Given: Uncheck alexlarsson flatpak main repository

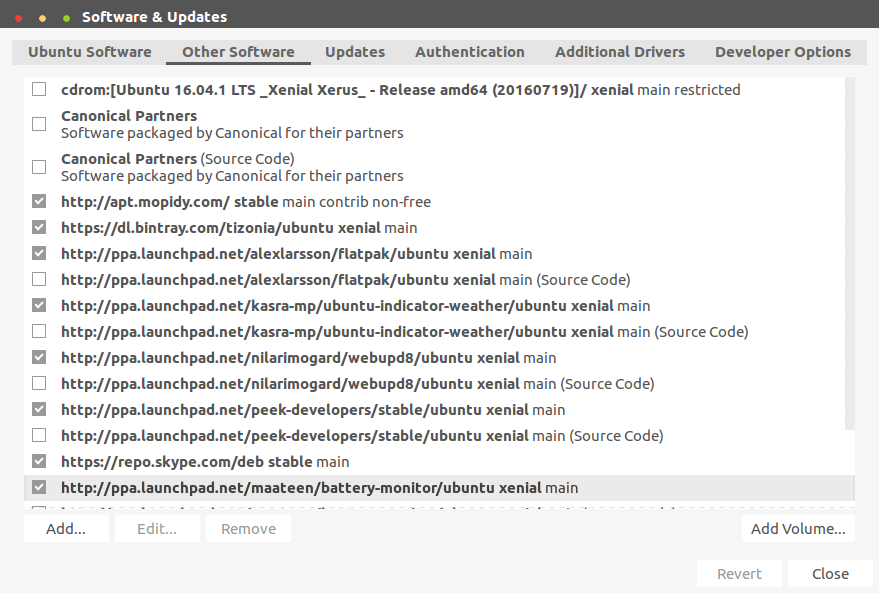Looking at the screenshot, I should [39, 253].
